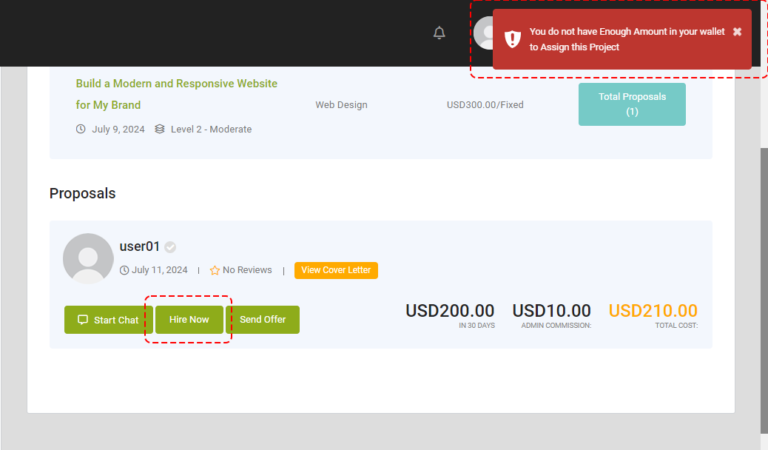The image size is (768, 450).
Task: Click the USD300.00/Fixed budget text
Action: coord(485,104)
